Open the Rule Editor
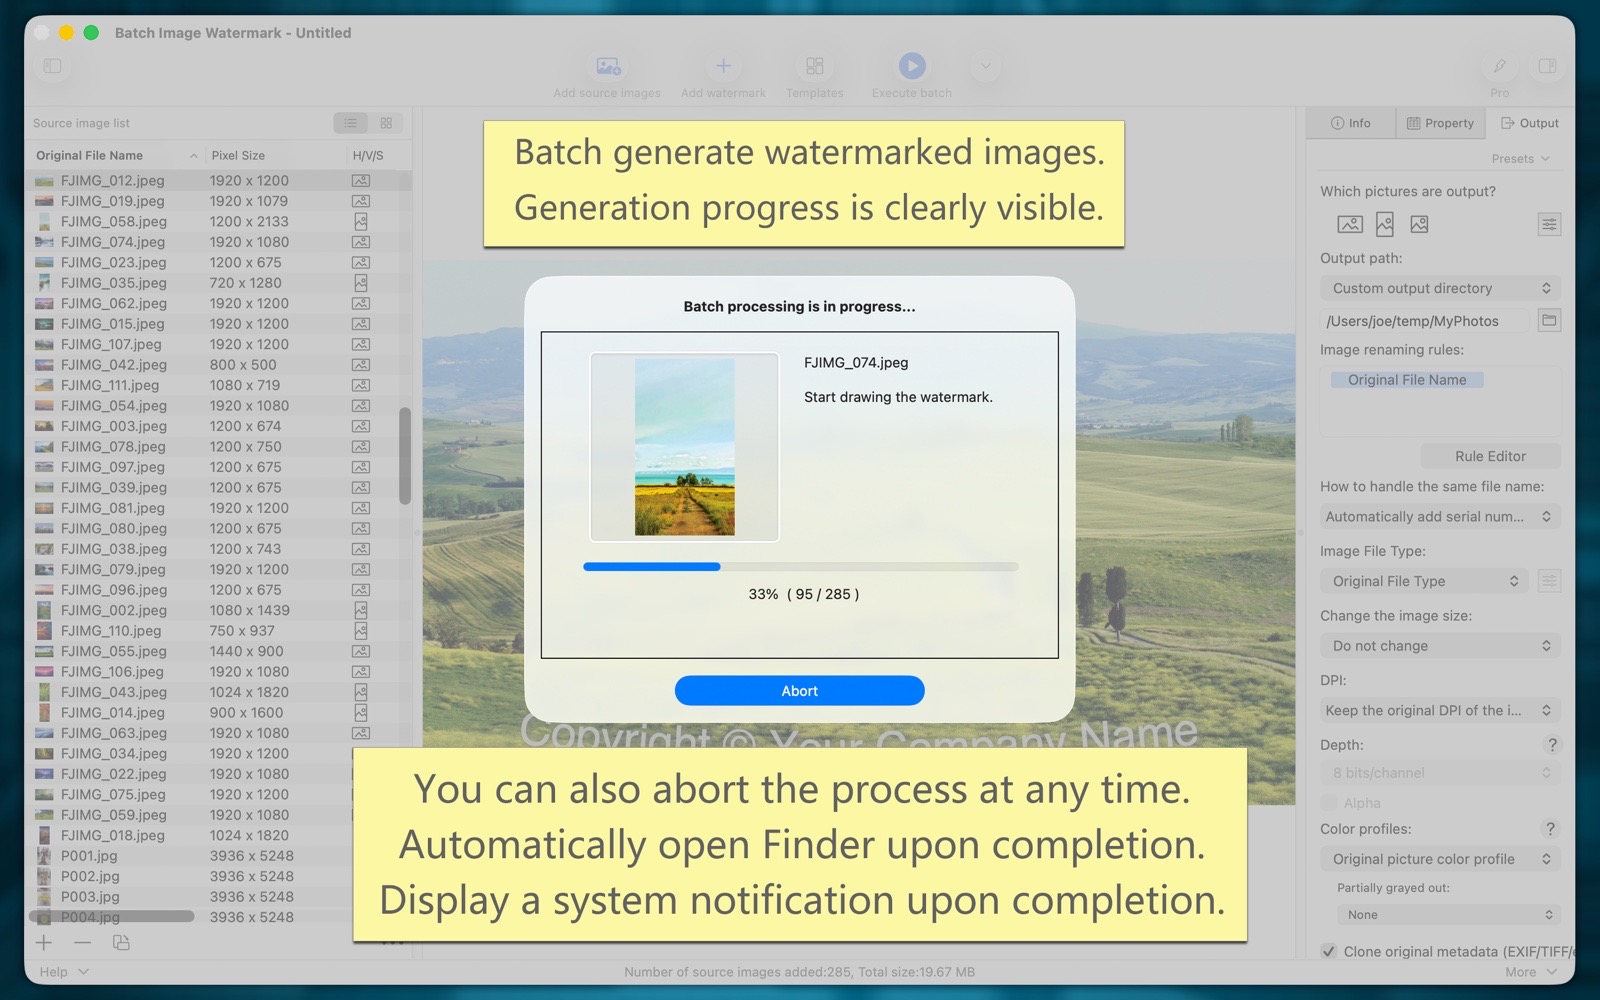The height and width of the screenshot is (1000, 1600). [1489, 456]
